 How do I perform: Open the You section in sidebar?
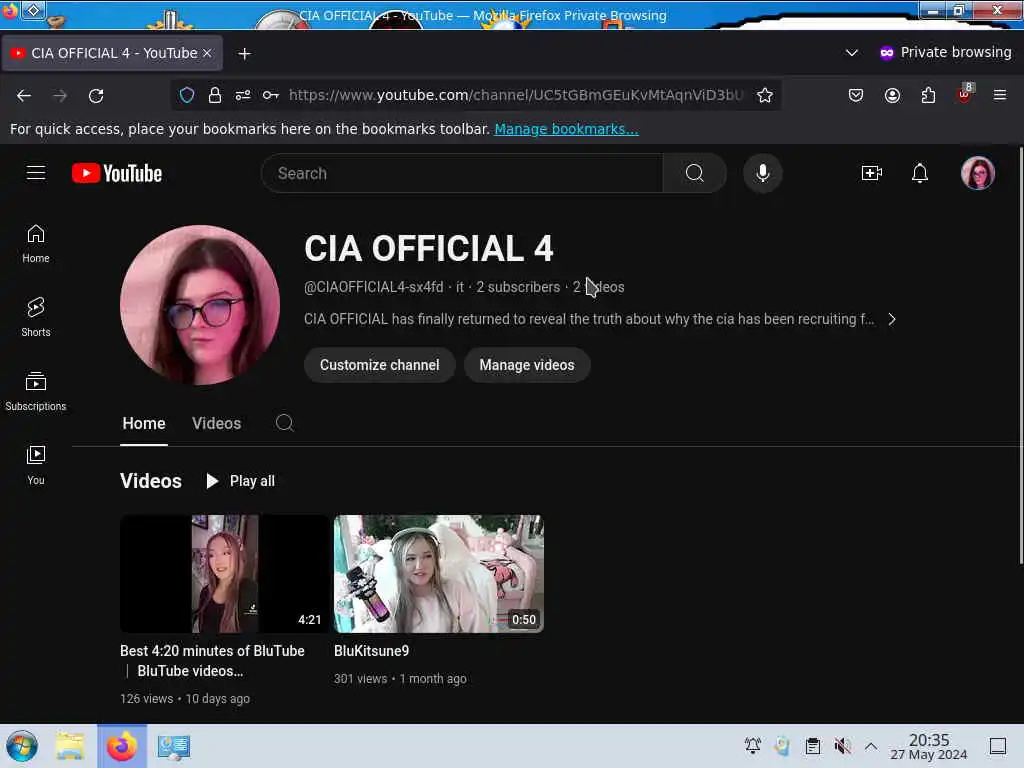point(36,465)
